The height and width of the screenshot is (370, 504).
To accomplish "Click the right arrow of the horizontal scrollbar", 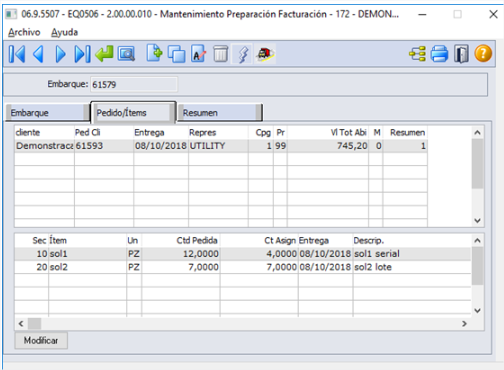I will click(x=464, y=324).
